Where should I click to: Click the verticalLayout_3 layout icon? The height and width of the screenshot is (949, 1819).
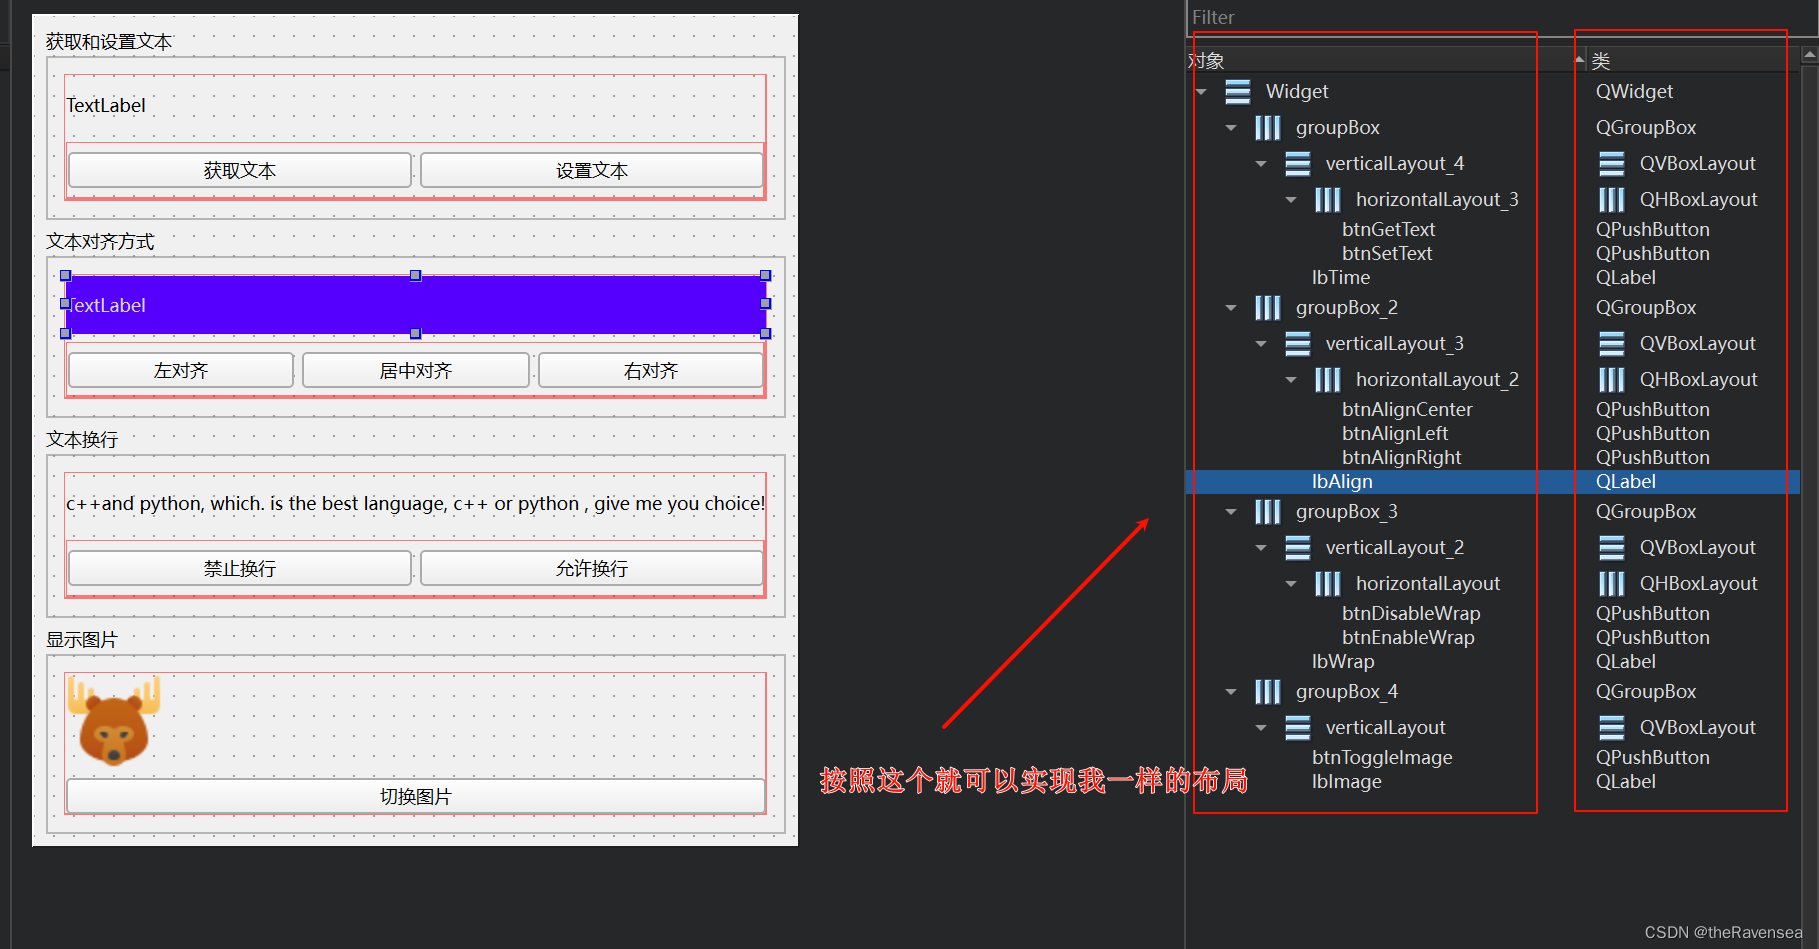pos(1298,344)
